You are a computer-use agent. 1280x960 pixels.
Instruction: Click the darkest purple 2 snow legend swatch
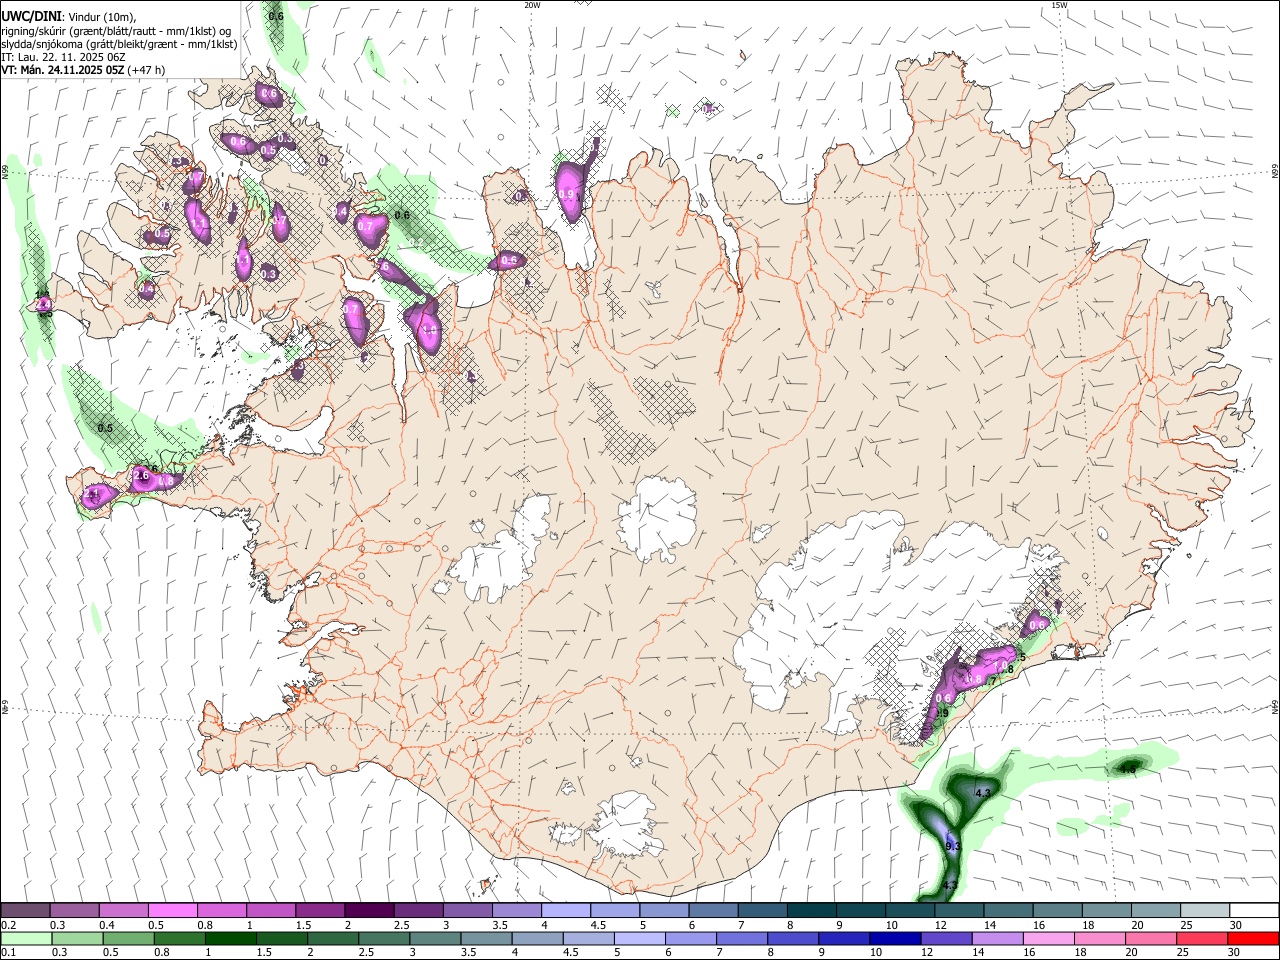368,911
